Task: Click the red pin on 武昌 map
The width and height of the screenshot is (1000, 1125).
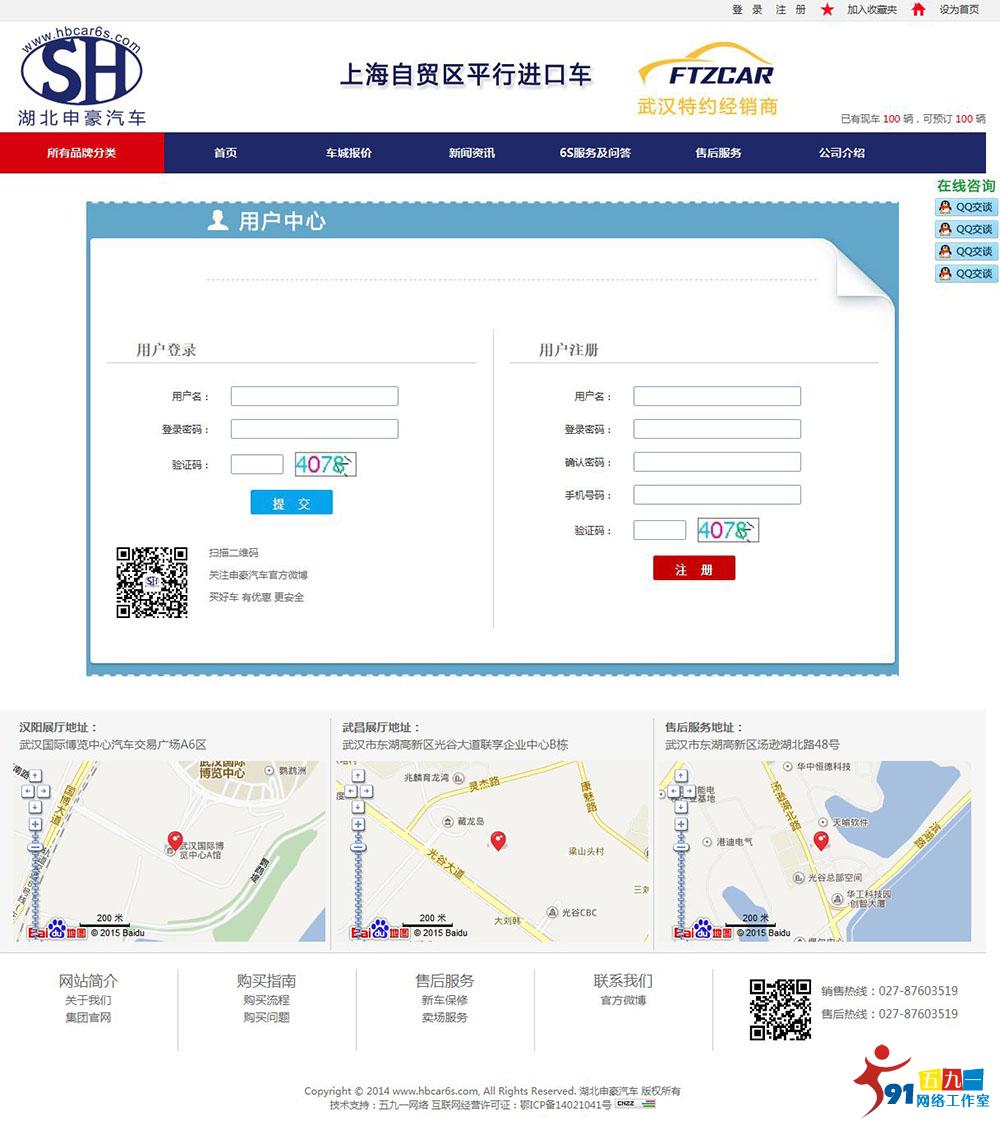Action: 498,840
